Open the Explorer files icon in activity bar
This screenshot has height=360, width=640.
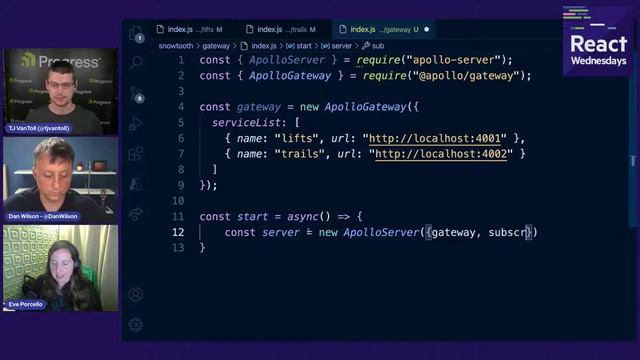[136, 33]
